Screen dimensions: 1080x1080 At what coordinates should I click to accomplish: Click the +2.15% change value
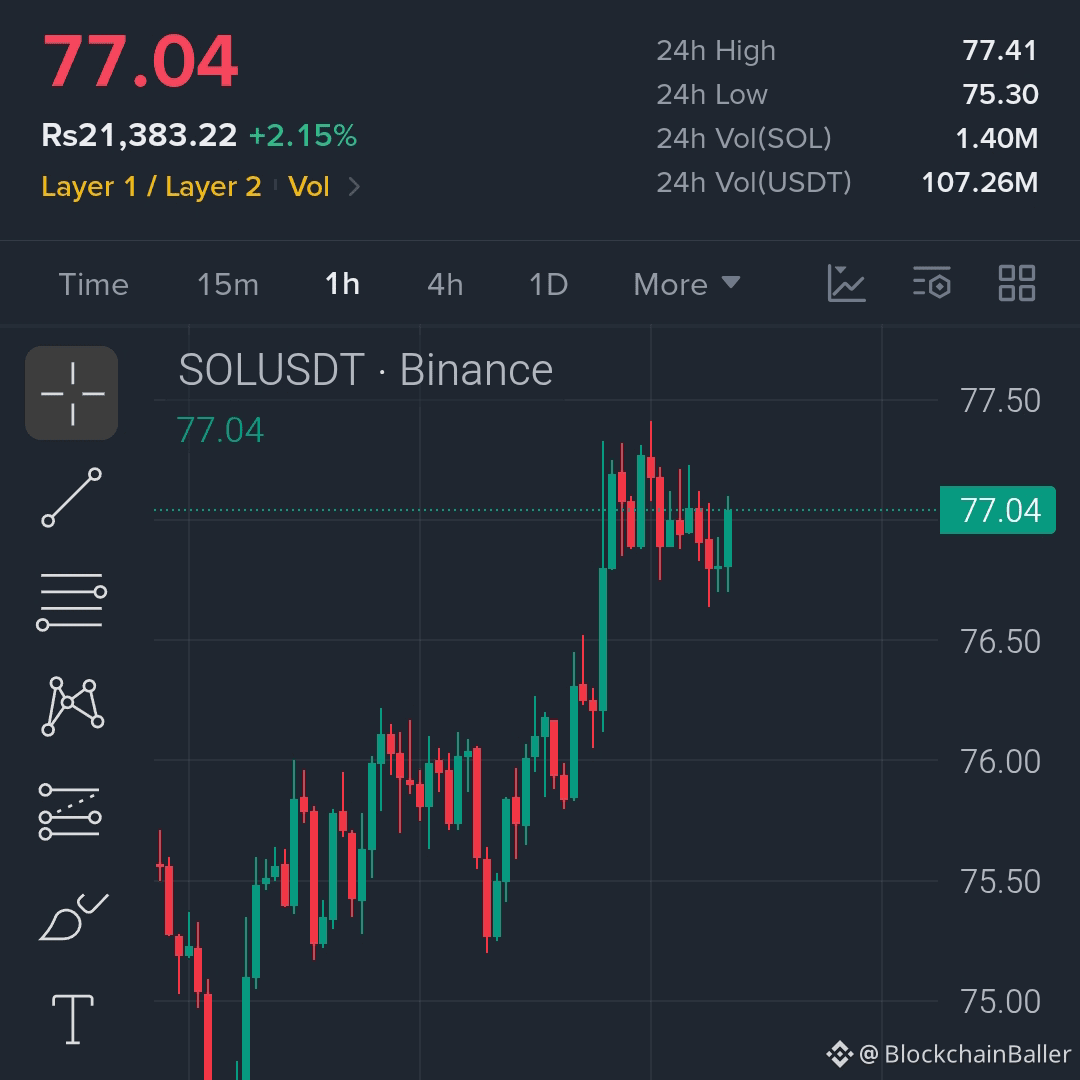click(x=303, y=136)
